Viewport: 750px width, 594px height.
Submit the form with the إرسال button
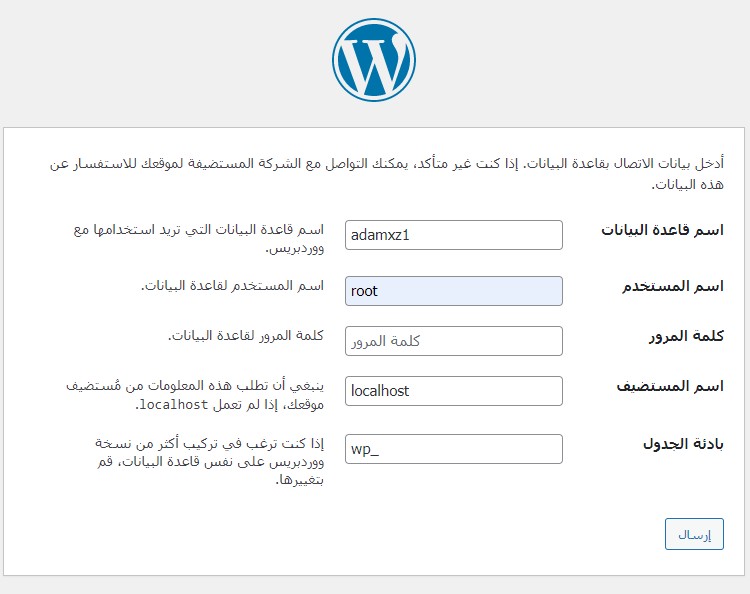click(x=694, y=534)
